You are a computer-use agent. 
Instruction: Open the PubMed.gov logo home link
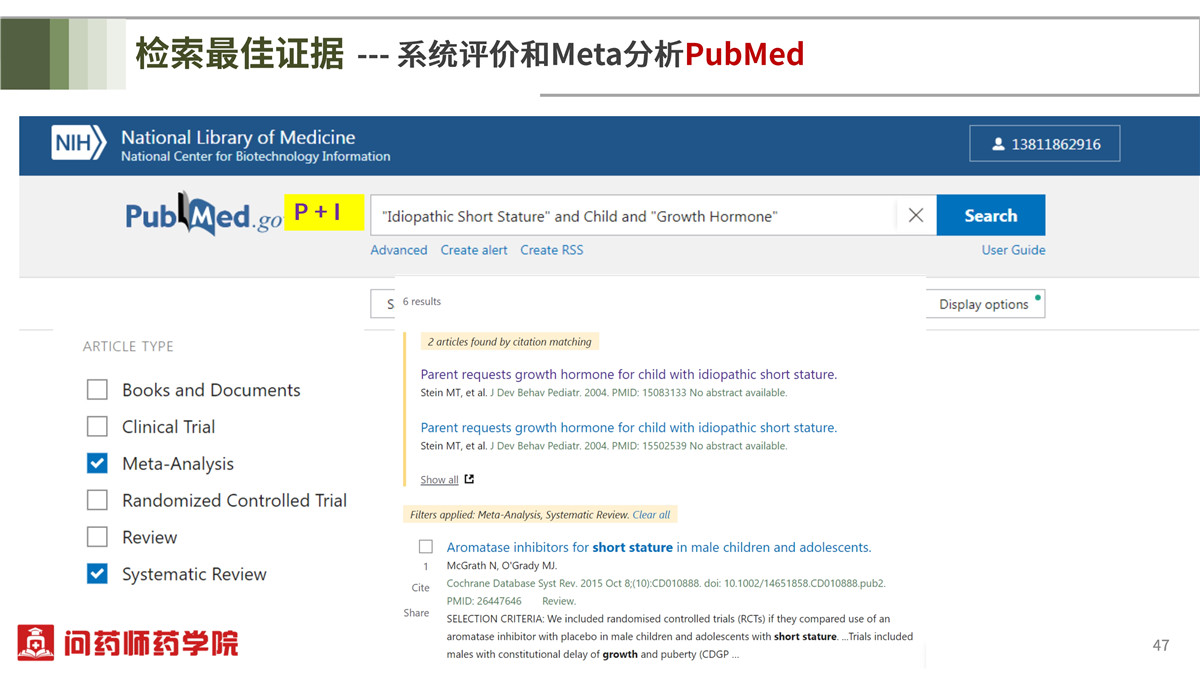204,215
